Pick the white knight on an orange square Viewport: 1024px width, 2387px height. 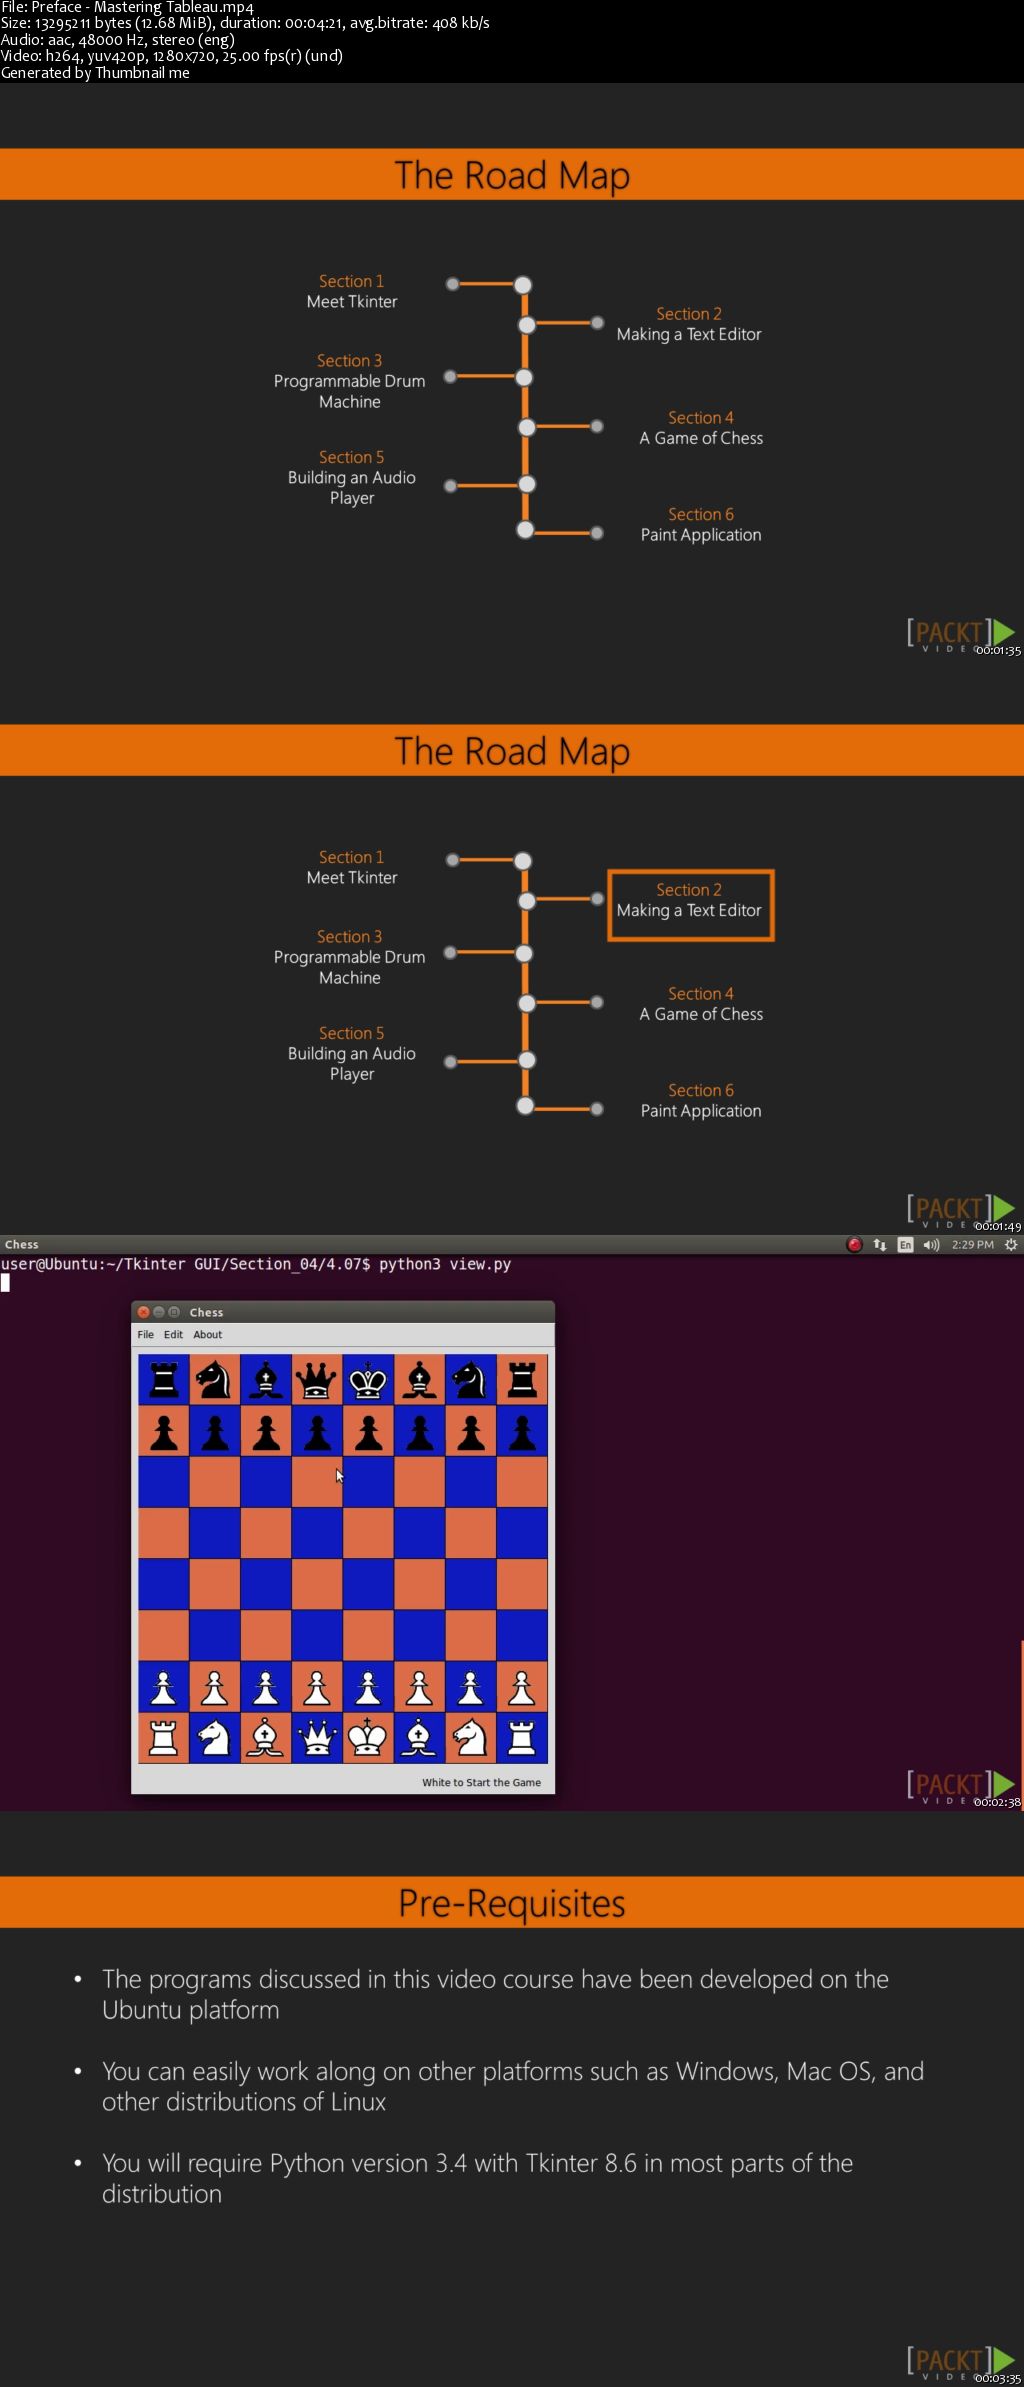point(471,1738)
